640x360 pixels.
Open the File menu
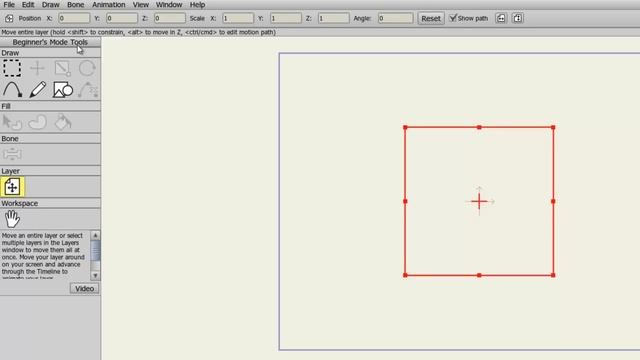point(9,5)
